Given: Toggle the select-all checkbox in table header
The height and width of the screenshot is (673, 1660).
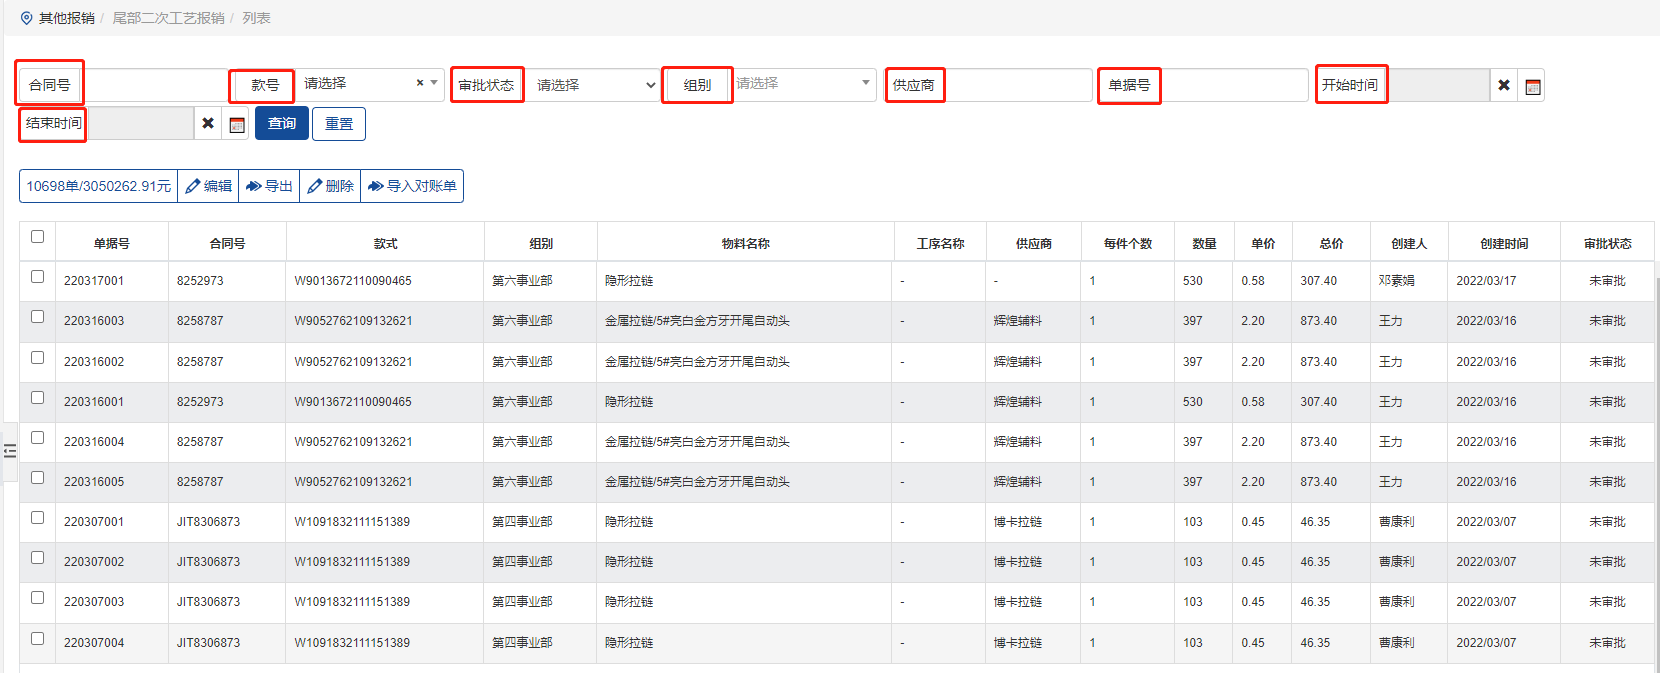Looking at the screenshot, I should (38, 237).
